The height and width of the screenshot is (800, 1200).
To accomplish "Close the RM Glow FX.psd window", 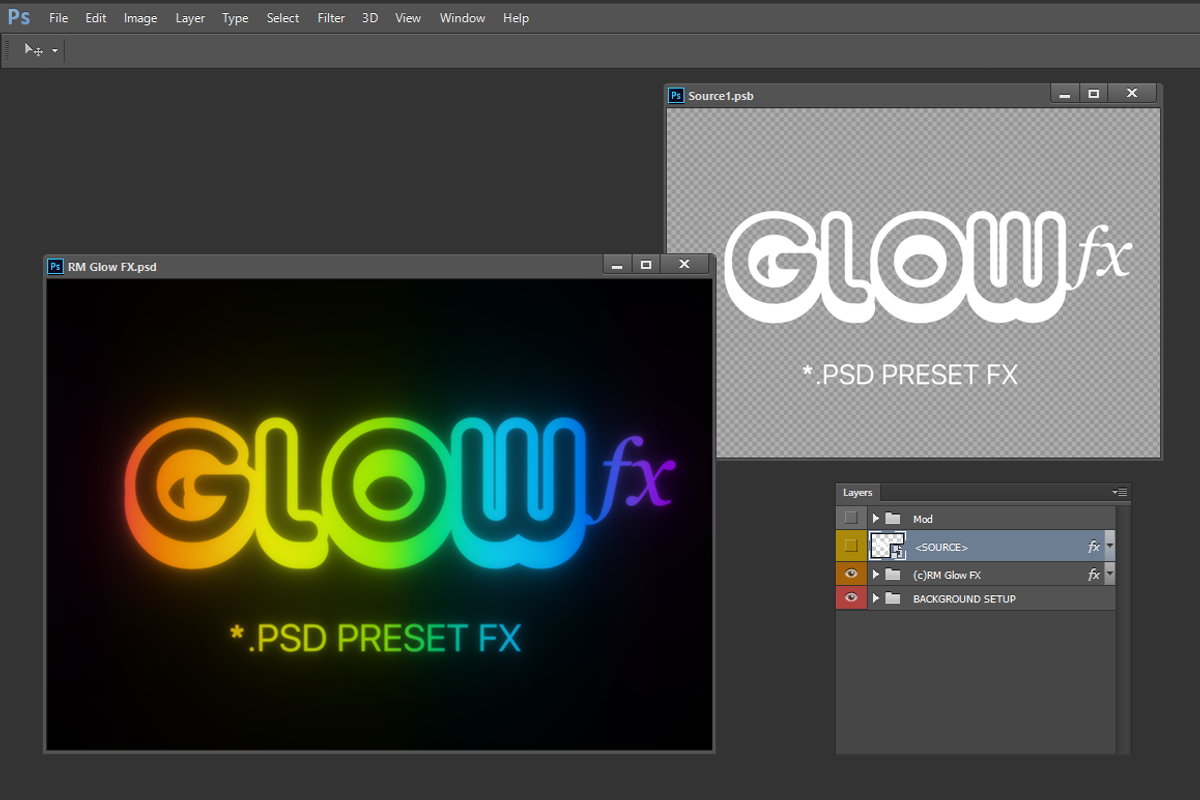I will point(684,265).
